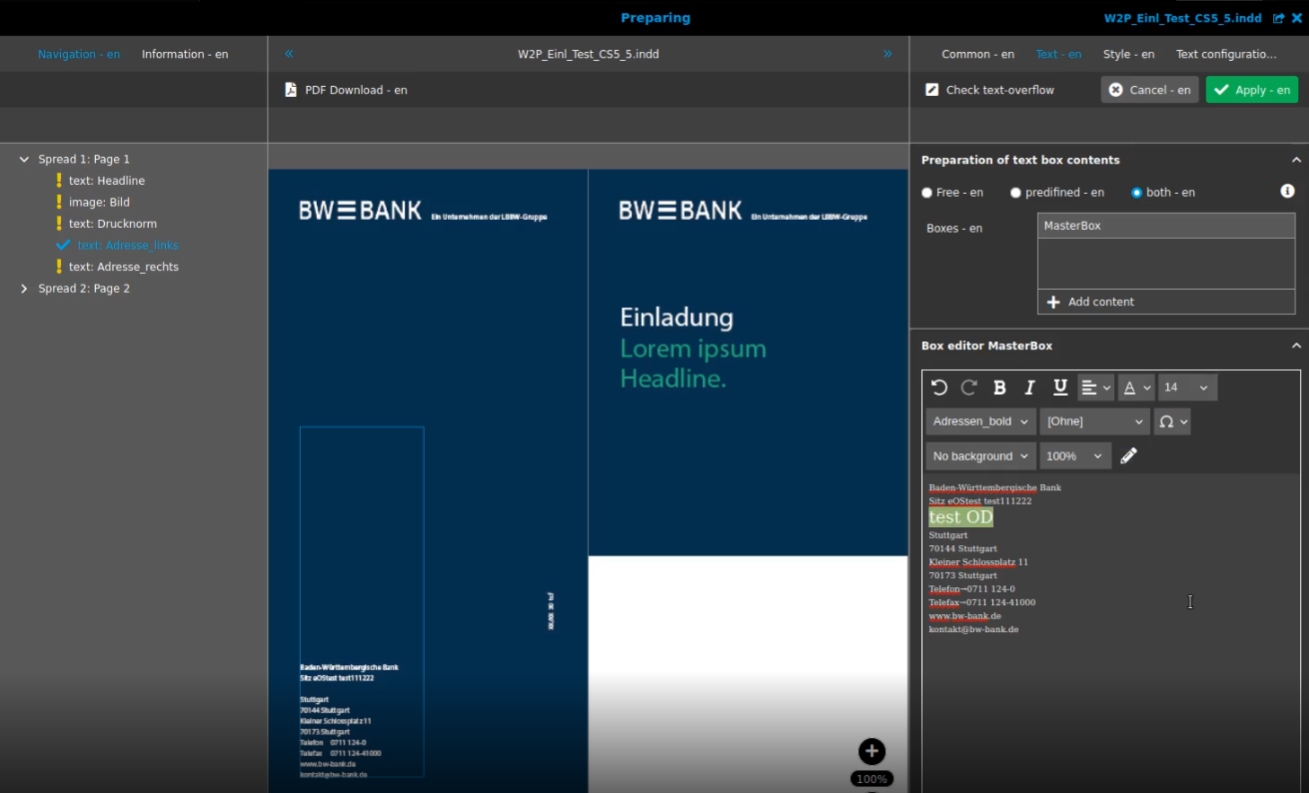
Task: Select the 'Free - en' radio option
Action: click(x=927, y=193)
